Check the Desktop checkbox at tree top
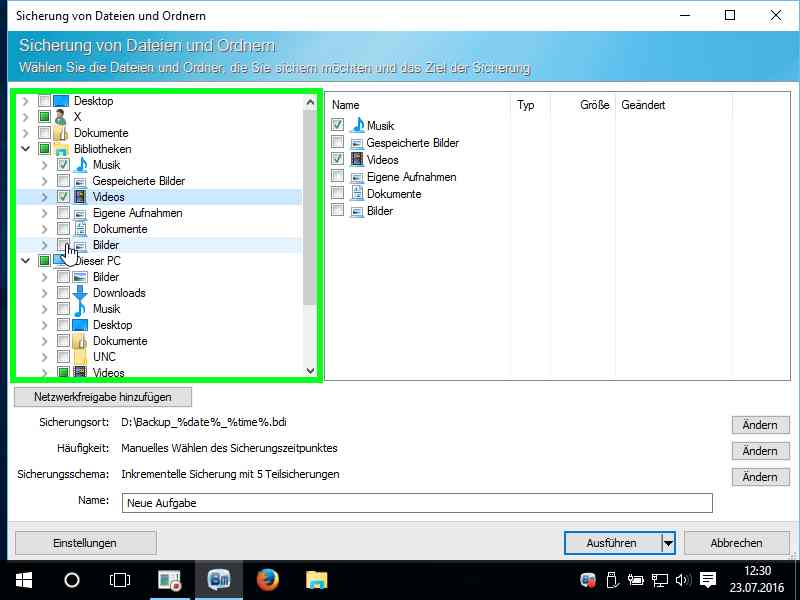 point(44,101)
